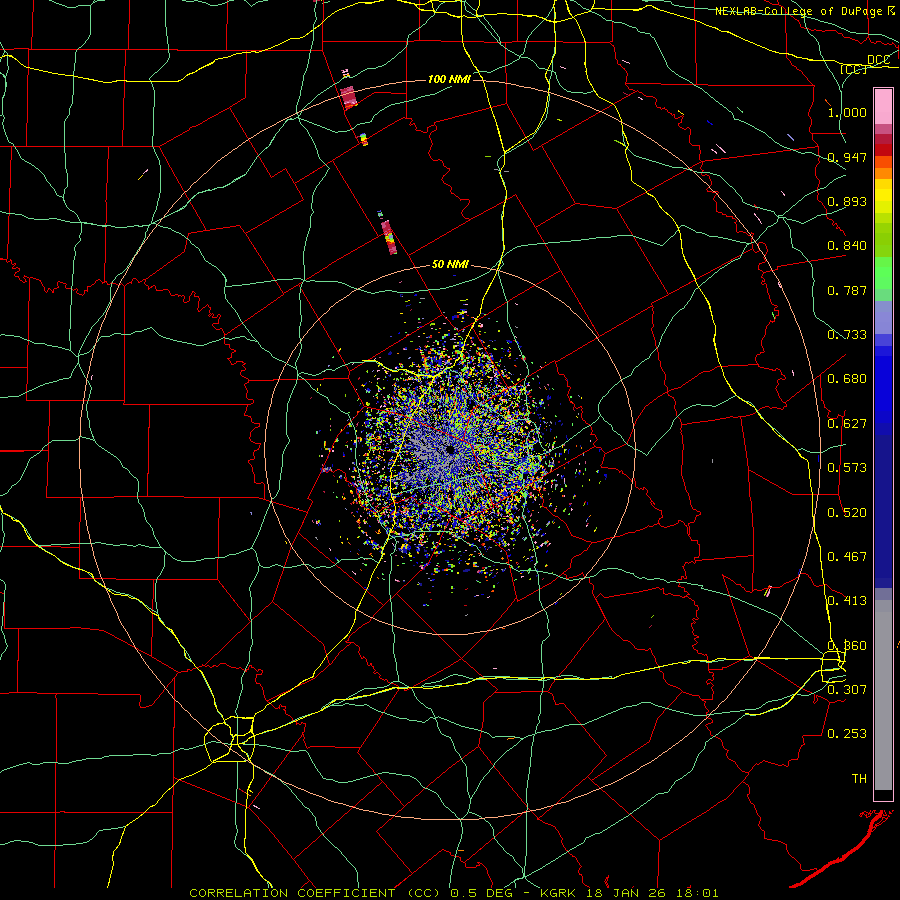Click the black radar site dot at center
Screen dimensions: 900x900
[x=451, y=449]
